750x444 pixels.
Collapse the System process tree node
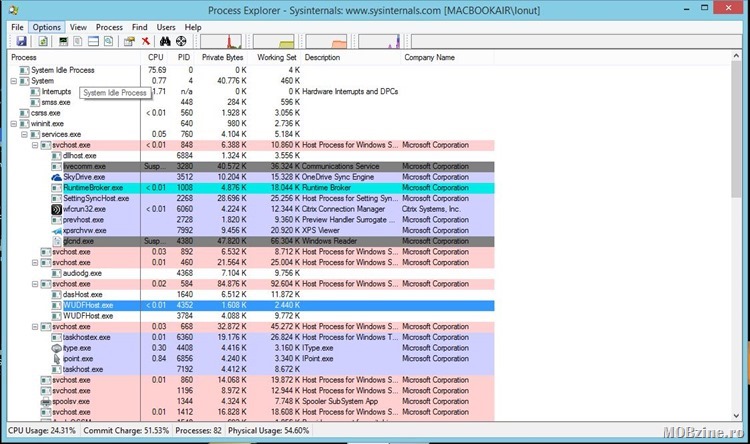click(x=13, y=81)
